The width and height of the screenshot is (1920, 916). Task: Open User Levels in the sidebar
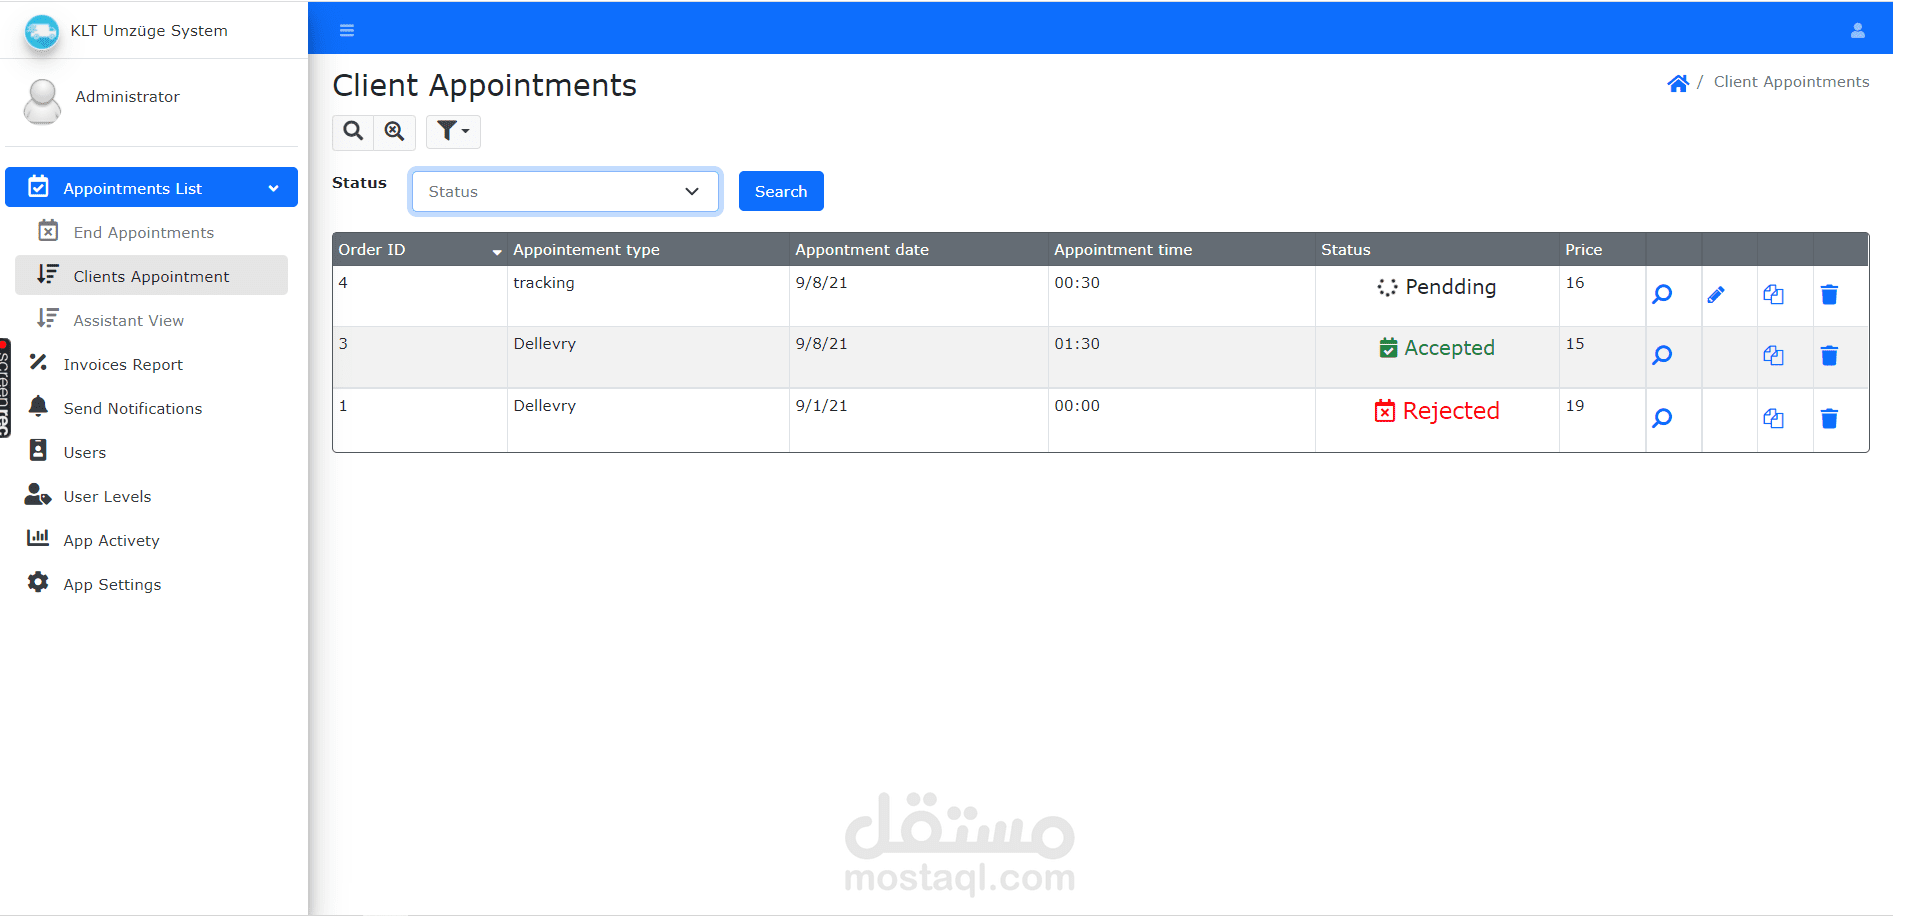pos(151,496)
